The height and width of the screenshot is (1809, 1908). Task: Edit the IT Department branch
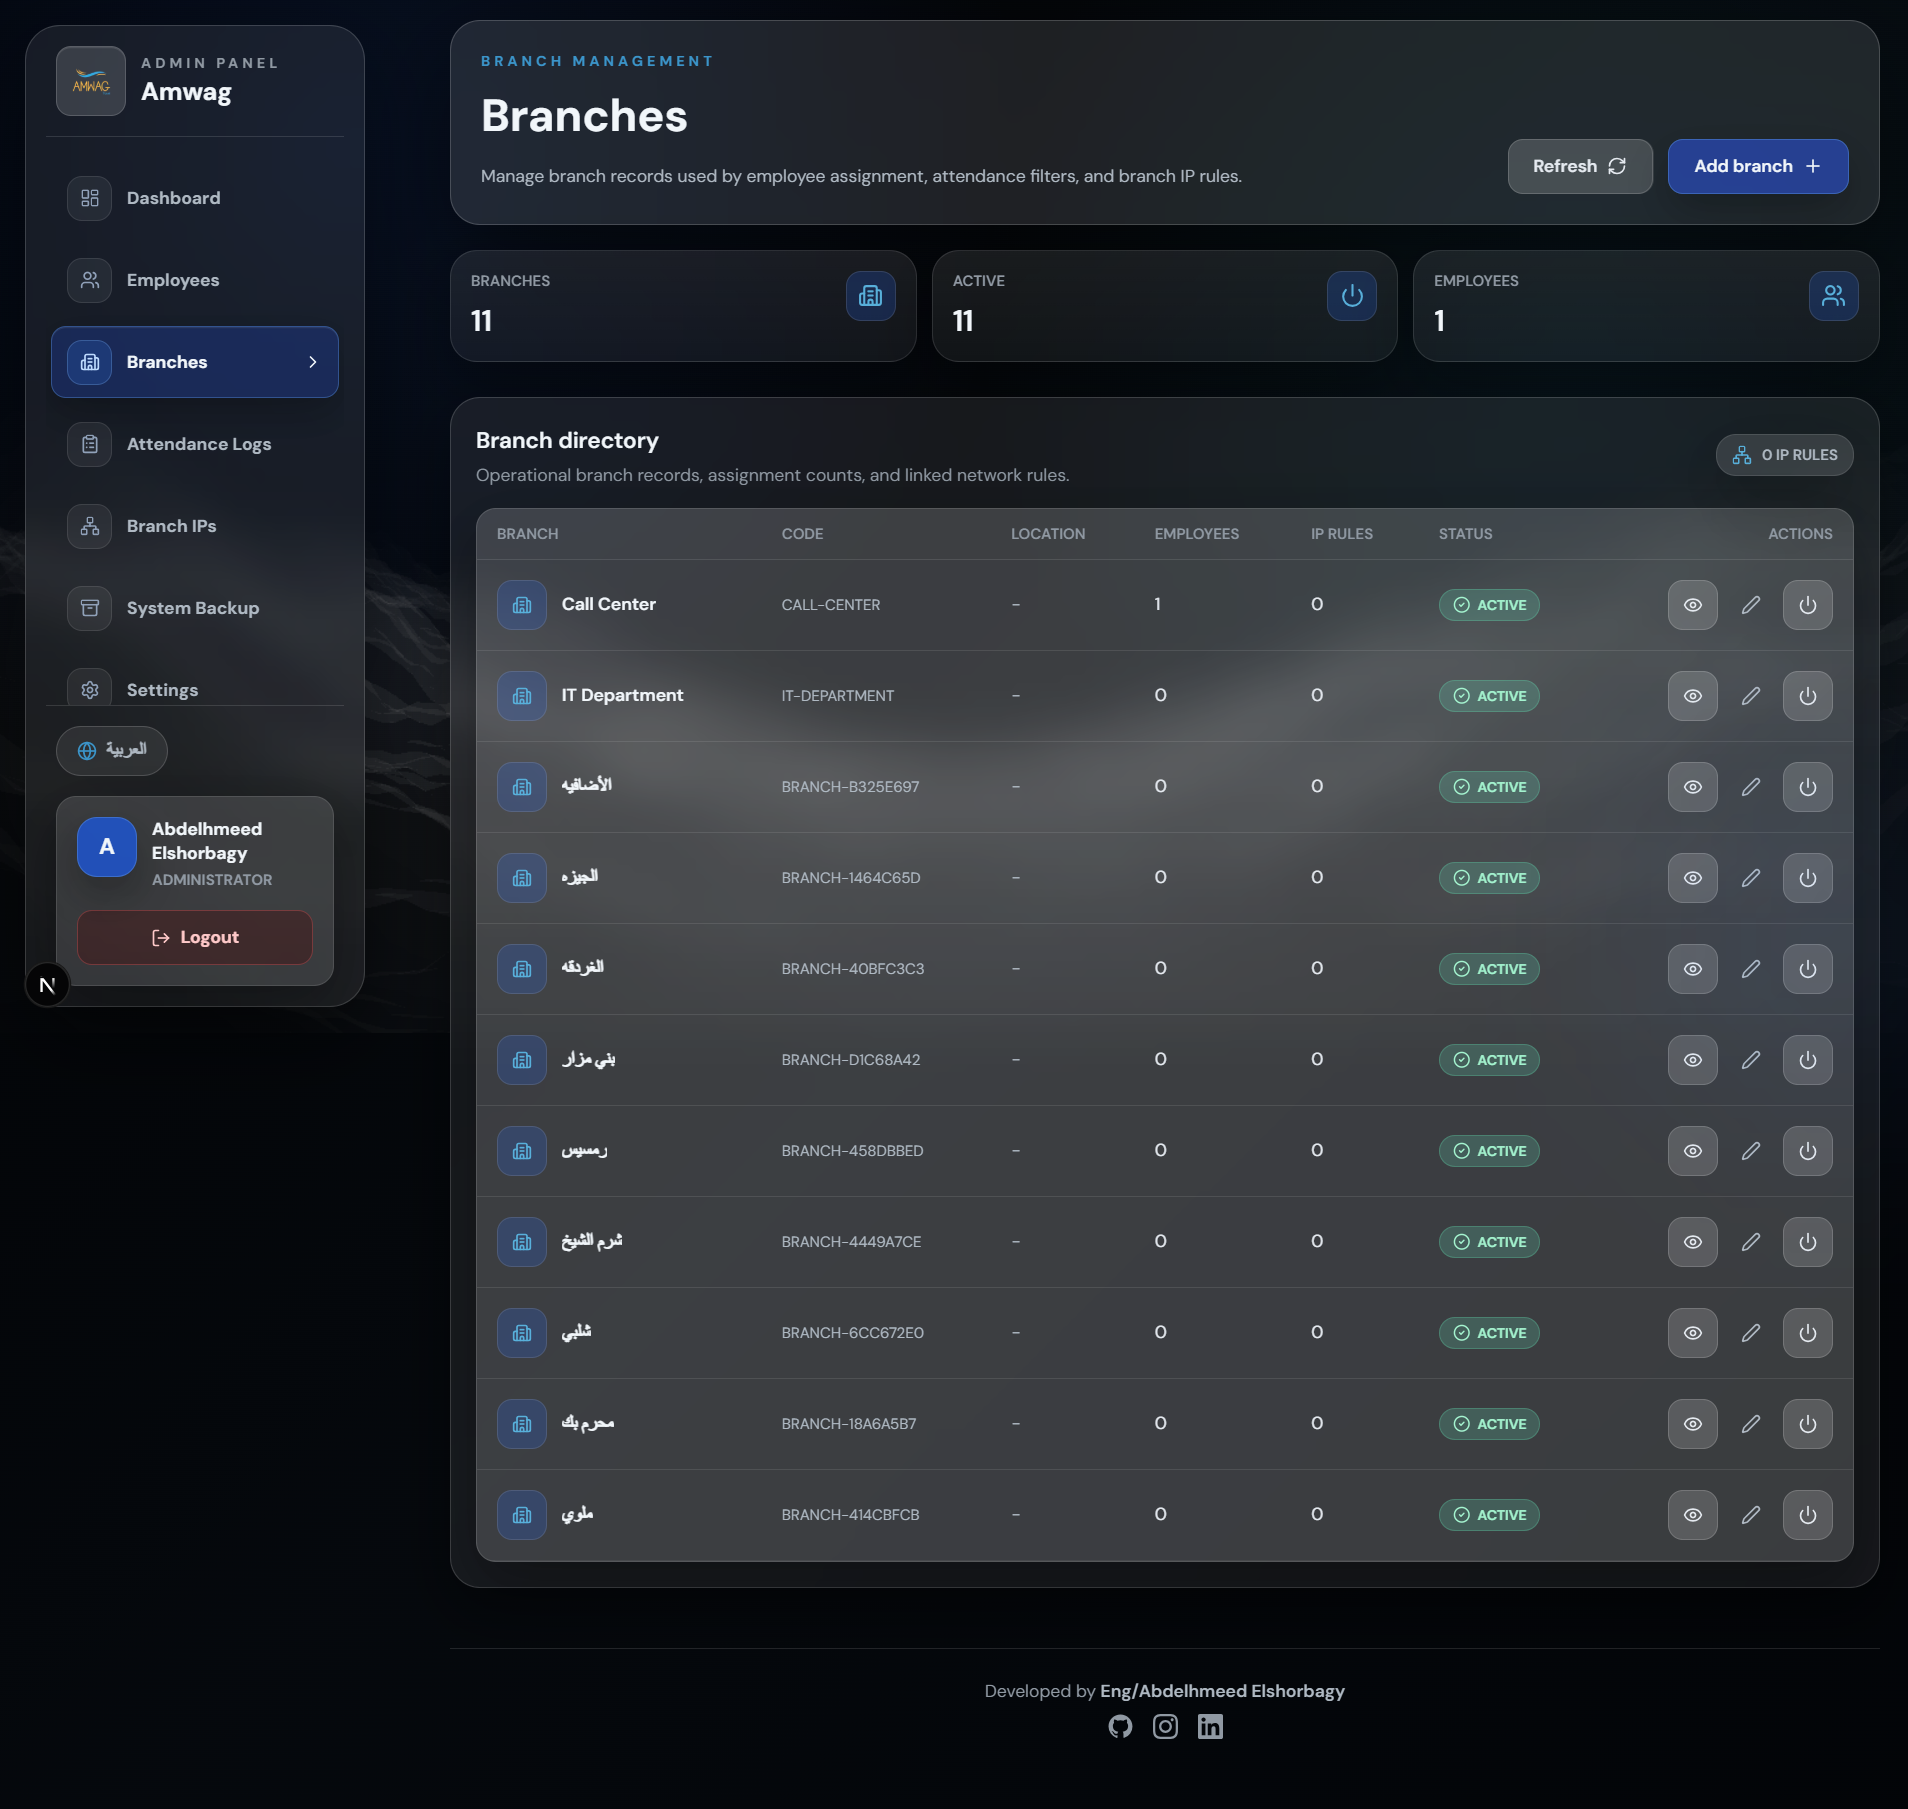(x=1751, y=696)
